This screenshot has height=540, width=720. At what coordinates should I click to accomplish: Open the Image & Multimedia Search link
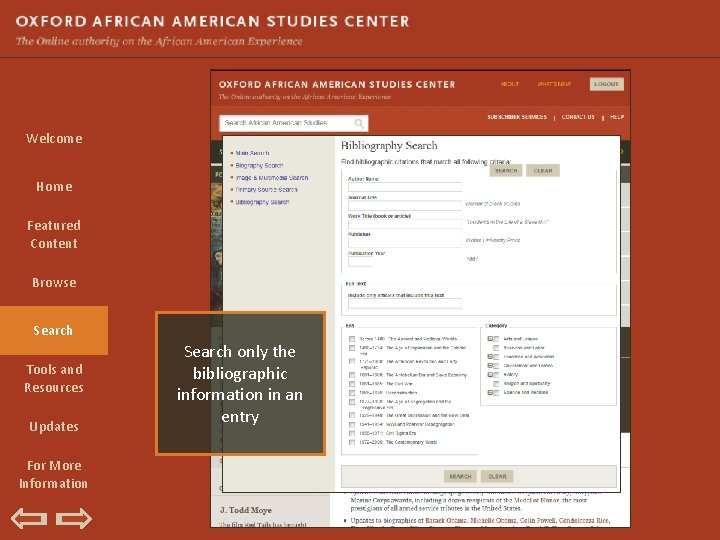[272, 178]
